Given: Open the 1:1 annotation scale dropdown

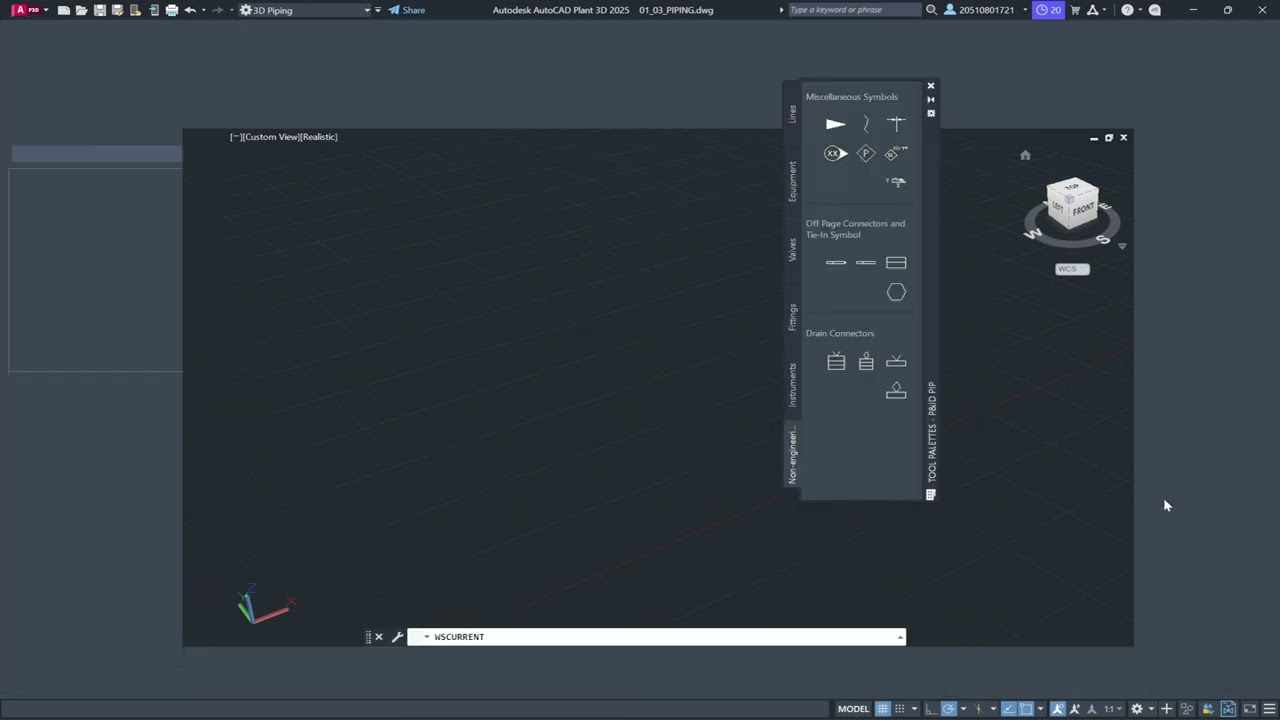Looking at the screenshot, I should (1113, 709).
